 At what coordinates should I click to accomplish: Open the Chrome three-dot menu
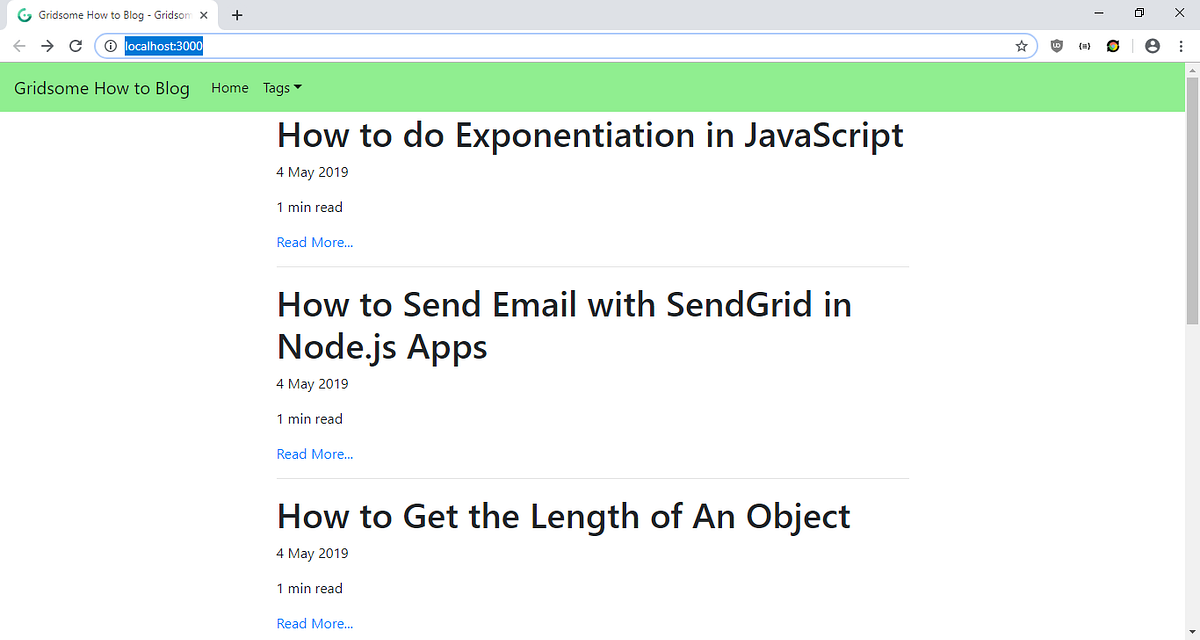[x=1181, y=45]
